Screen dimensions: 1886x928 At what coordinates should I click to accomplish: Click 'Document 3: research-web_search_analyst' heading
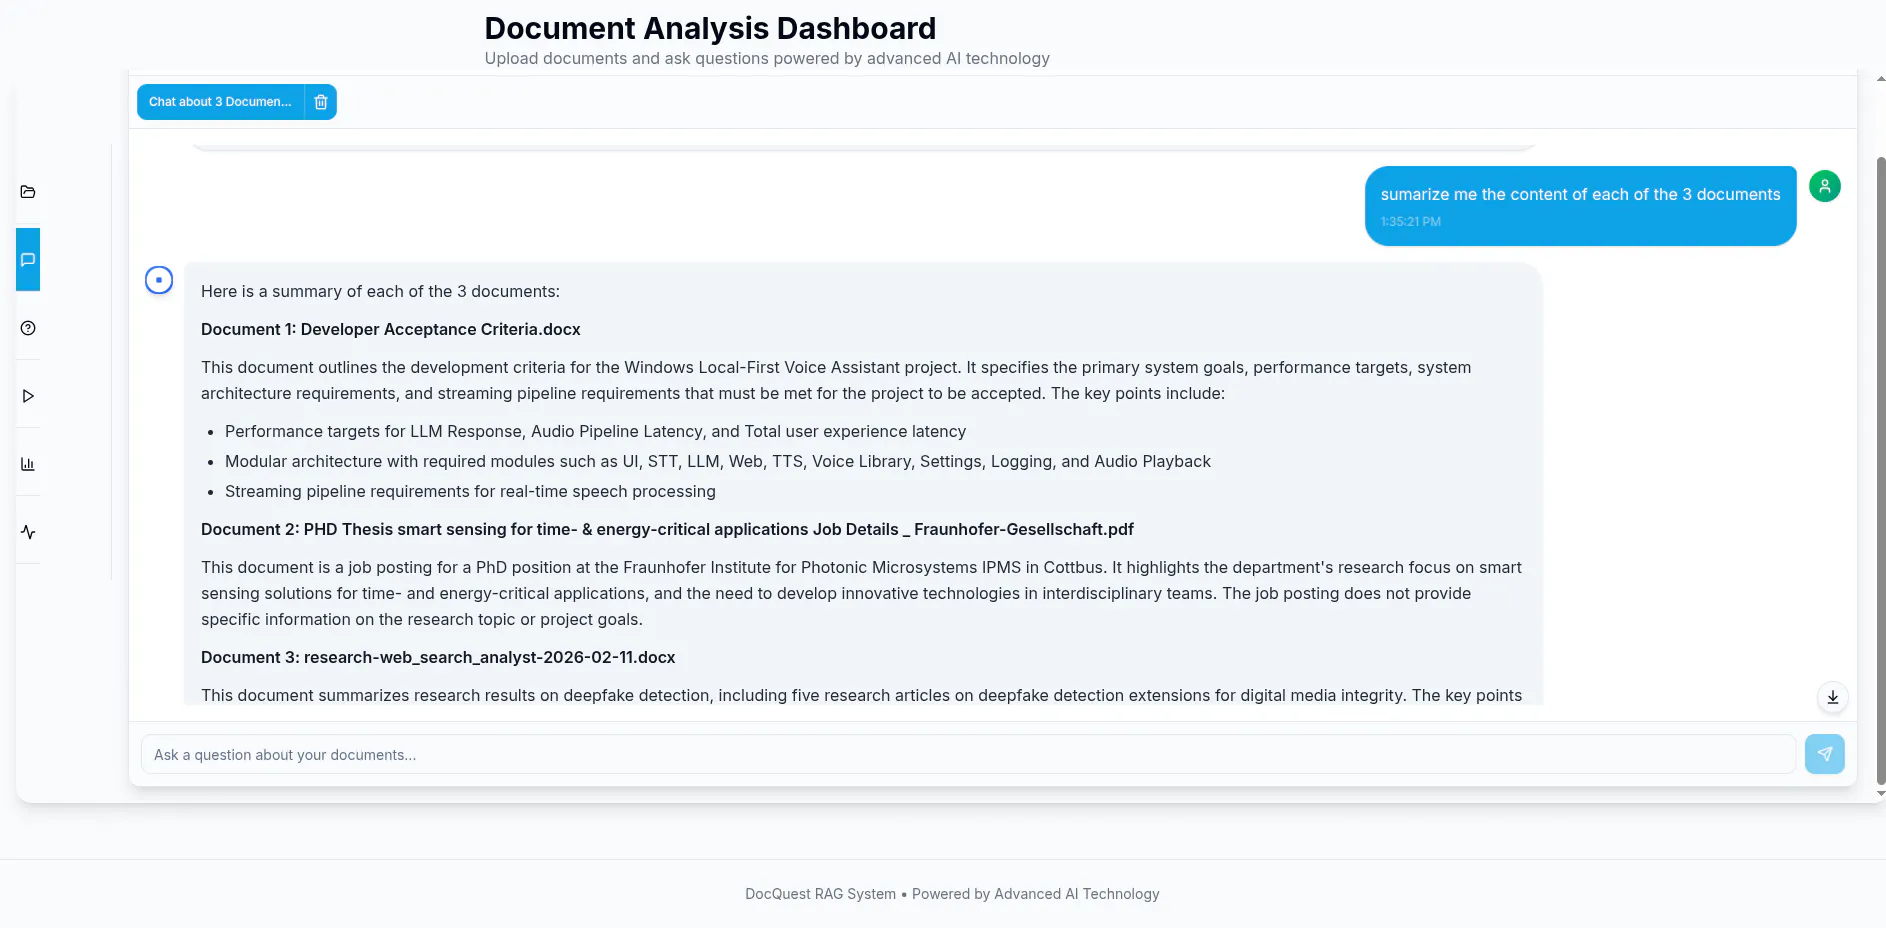[438, 657]
